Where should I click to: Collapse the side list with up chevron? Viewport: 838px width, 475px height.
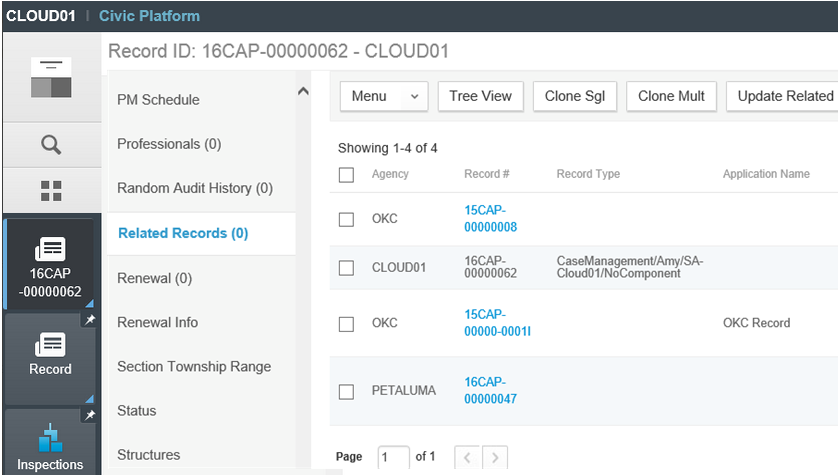point(303,92)
